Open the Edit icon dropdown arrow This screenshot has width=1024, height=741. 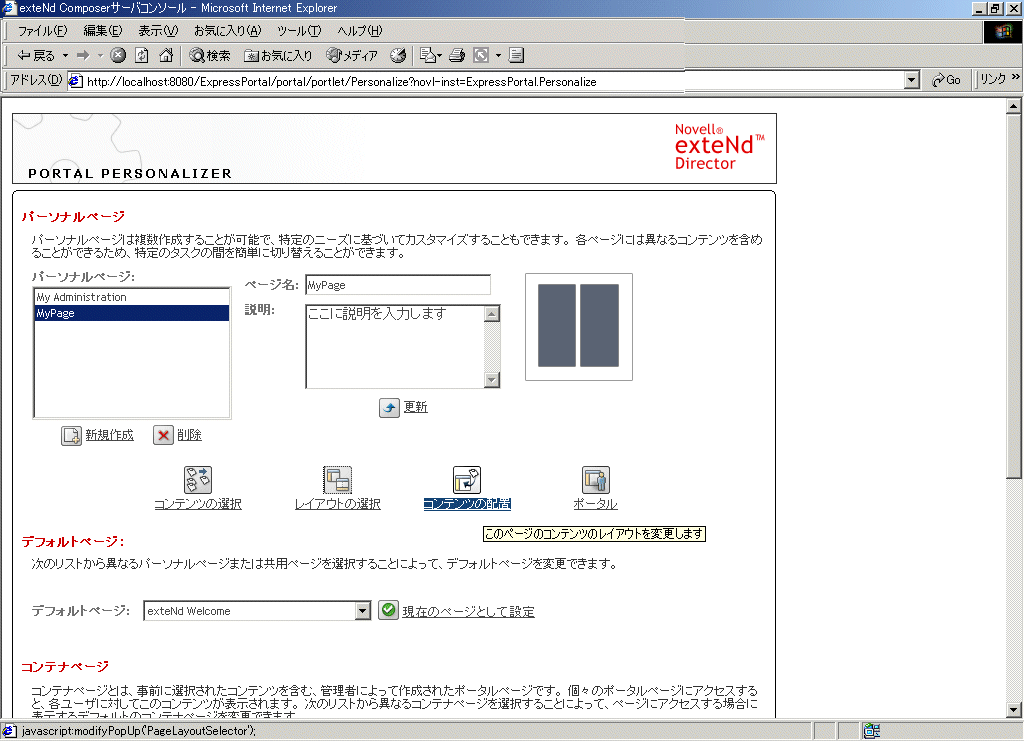click(498, 55)
